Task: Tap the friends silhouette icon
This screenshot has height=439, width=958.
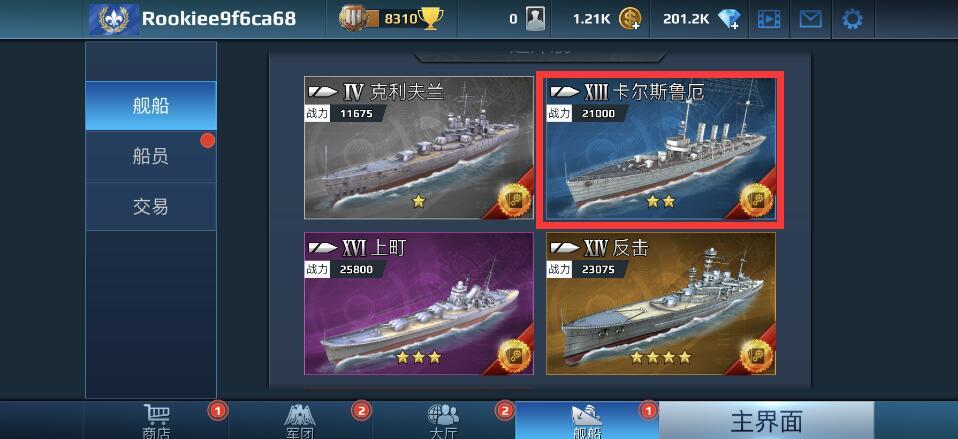Action: pos(536,19)
